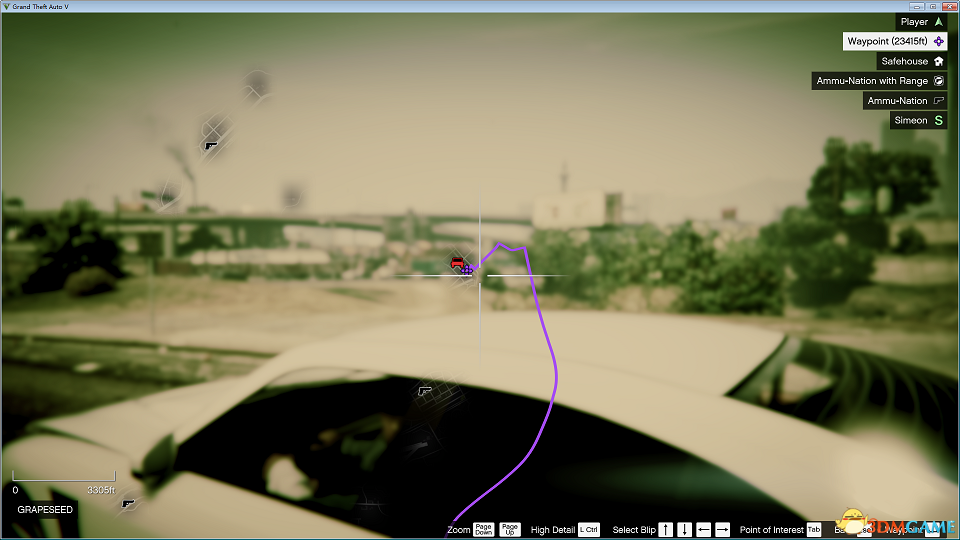Click the Page Up zoom key

tap(509, 530)
